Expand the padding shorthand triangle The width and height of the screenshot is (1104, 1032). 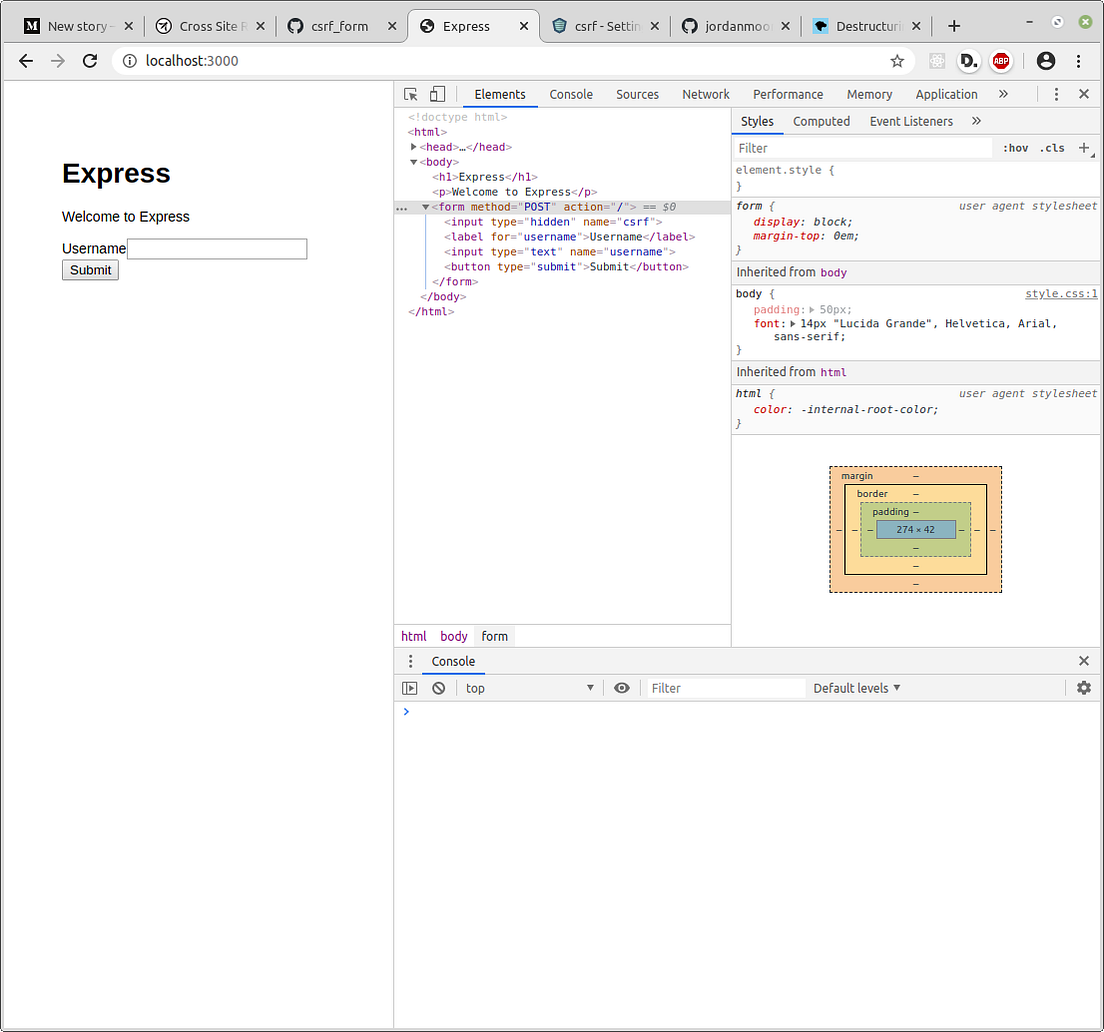[812, 310]
